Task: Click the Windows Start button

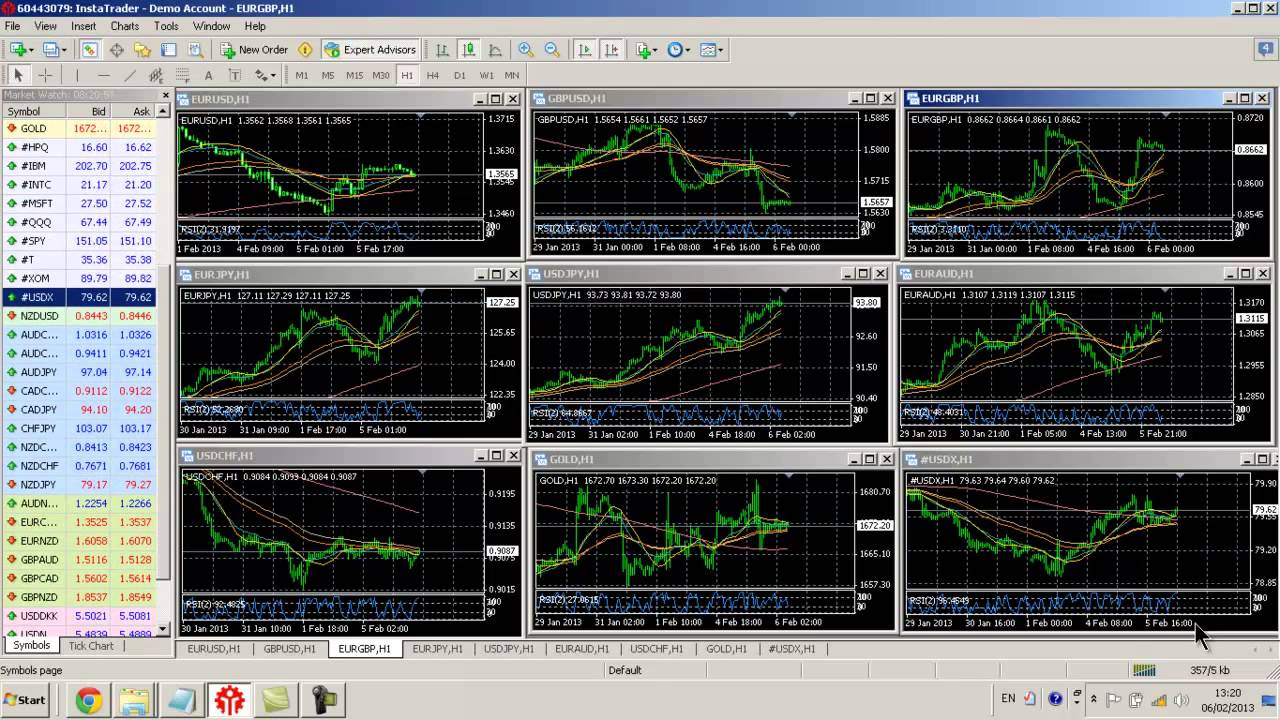Action: (x=25, y=700)
